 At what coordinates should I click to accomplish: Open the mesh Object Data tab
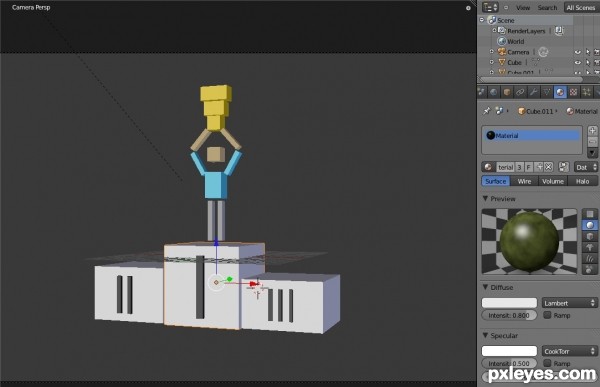(x=547, y=92)
